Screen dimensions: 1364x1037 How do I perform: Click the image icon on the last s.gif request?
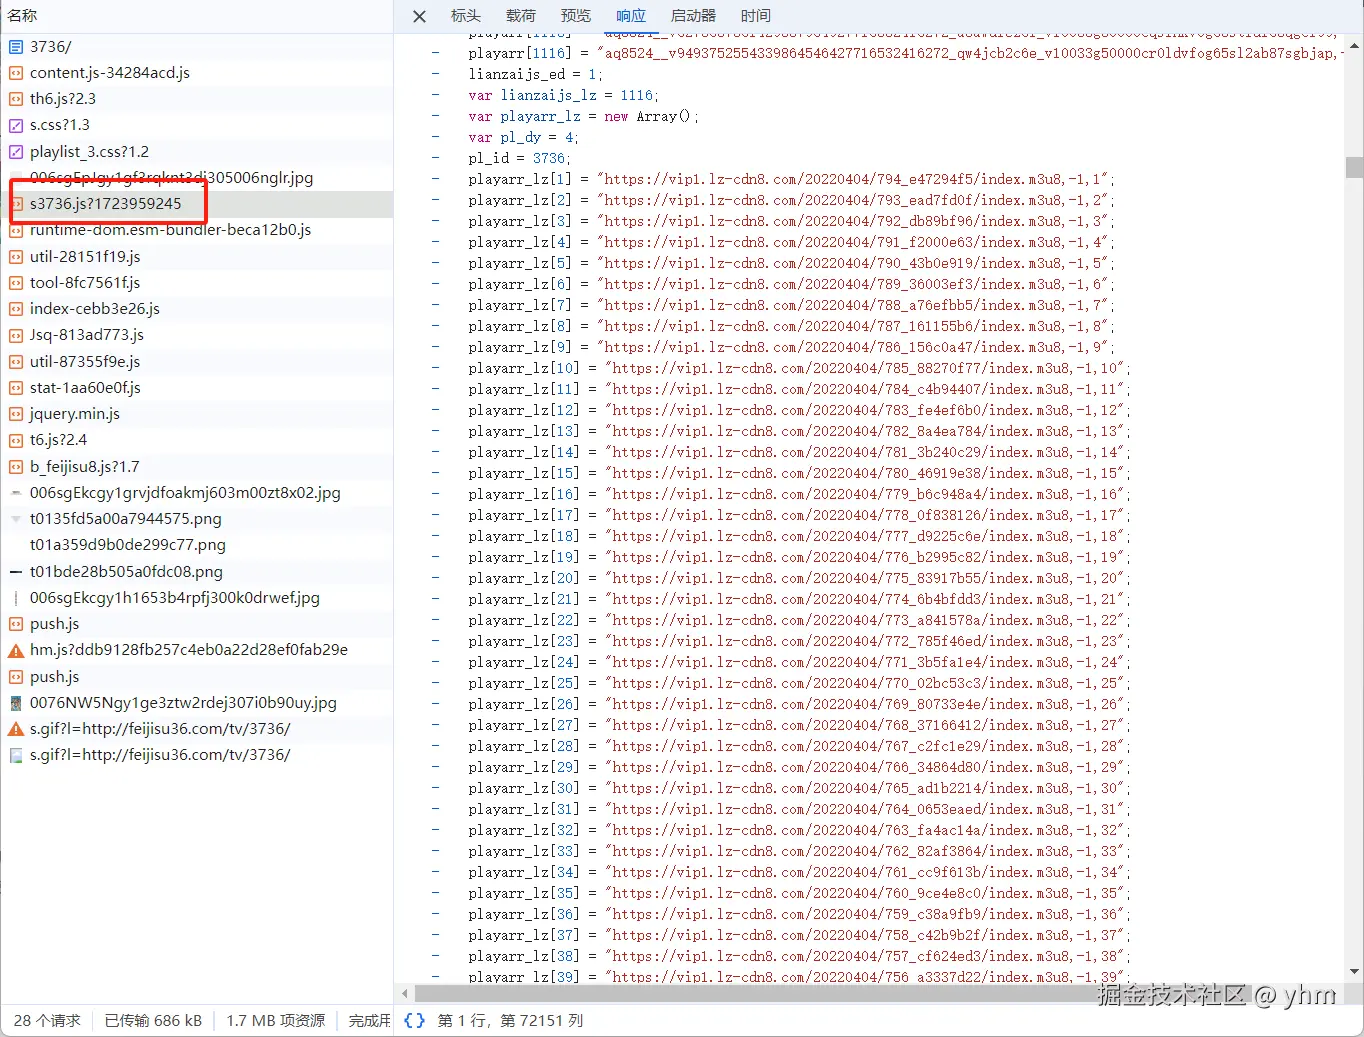[x=16, y=755]
